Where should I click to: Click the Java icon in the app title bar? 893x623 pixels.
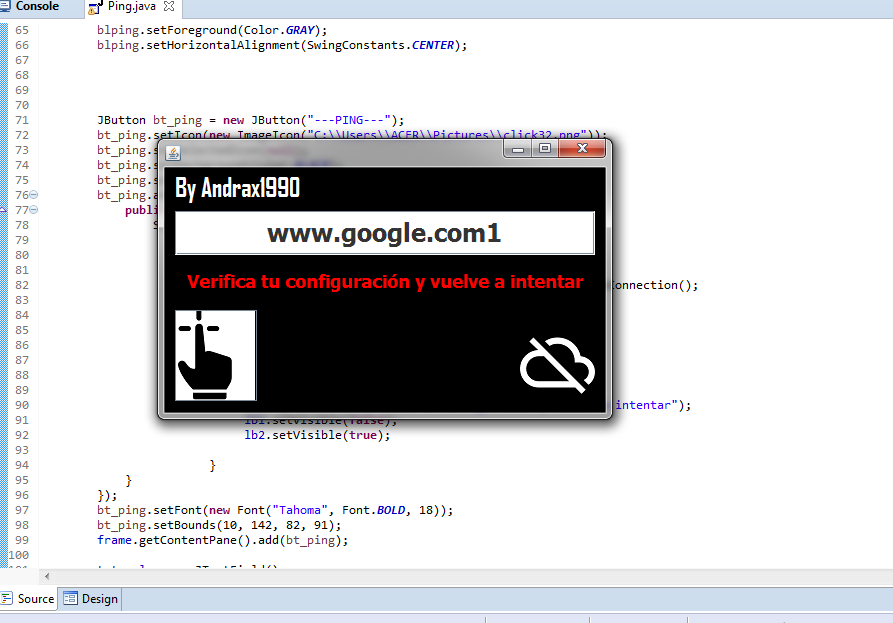click(173, 153)
